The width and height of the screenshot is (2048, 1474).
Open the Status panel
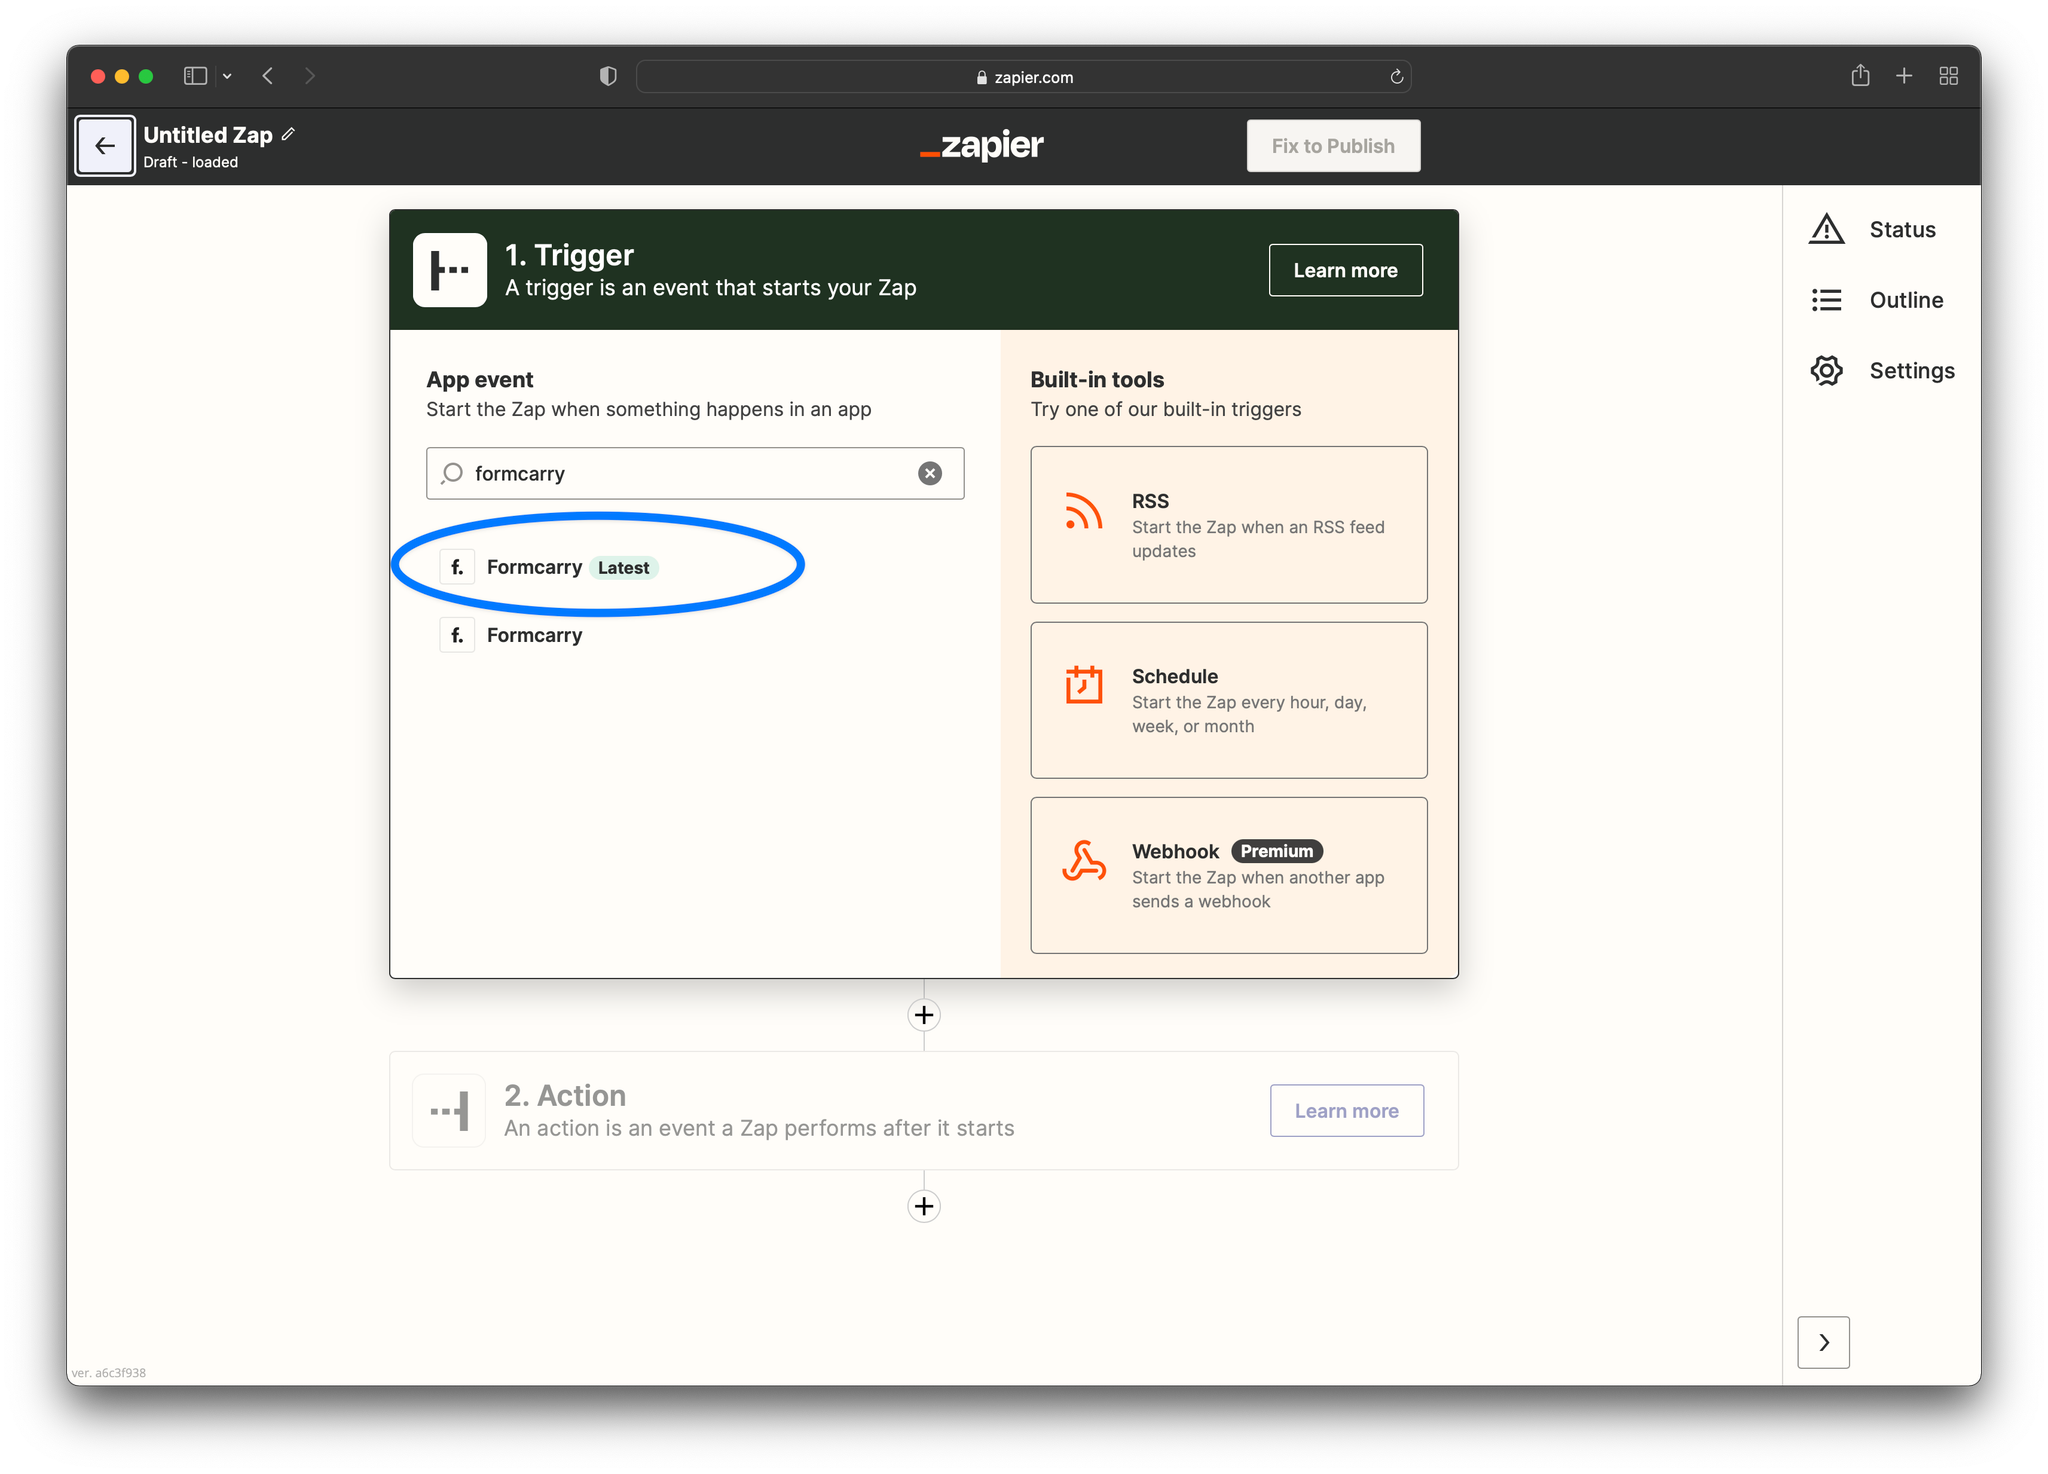[x=1871, y=230]
